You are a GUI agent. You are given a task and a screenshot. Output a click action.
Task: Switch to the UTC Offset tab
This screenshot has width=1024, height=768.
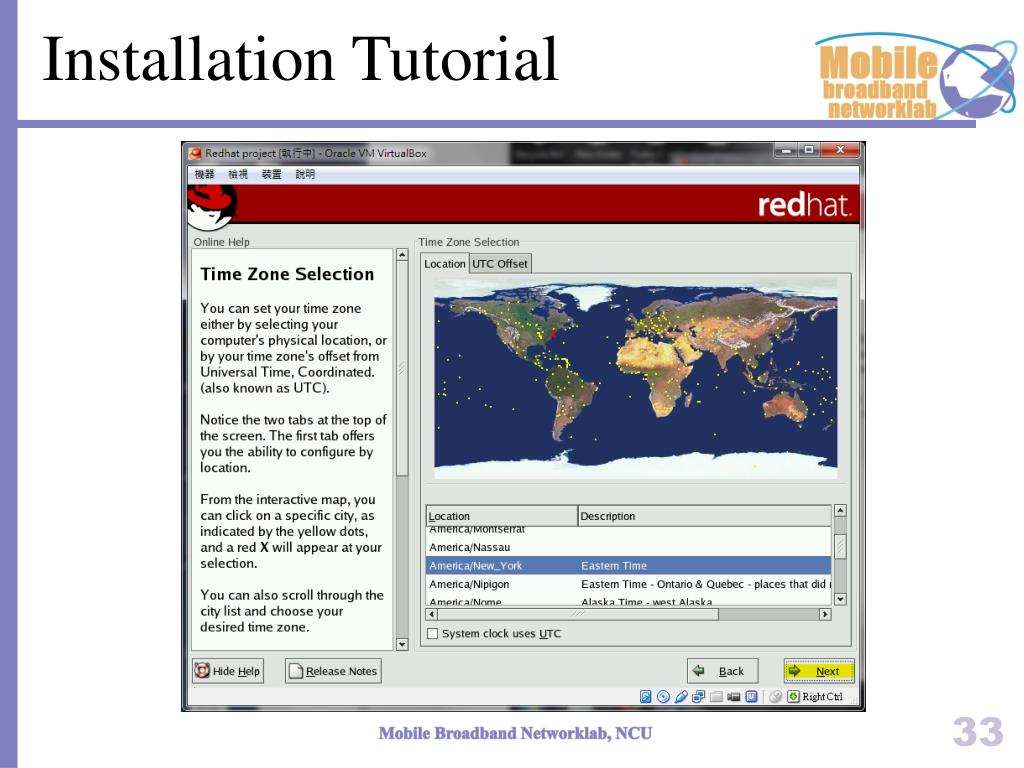(500, 263)
